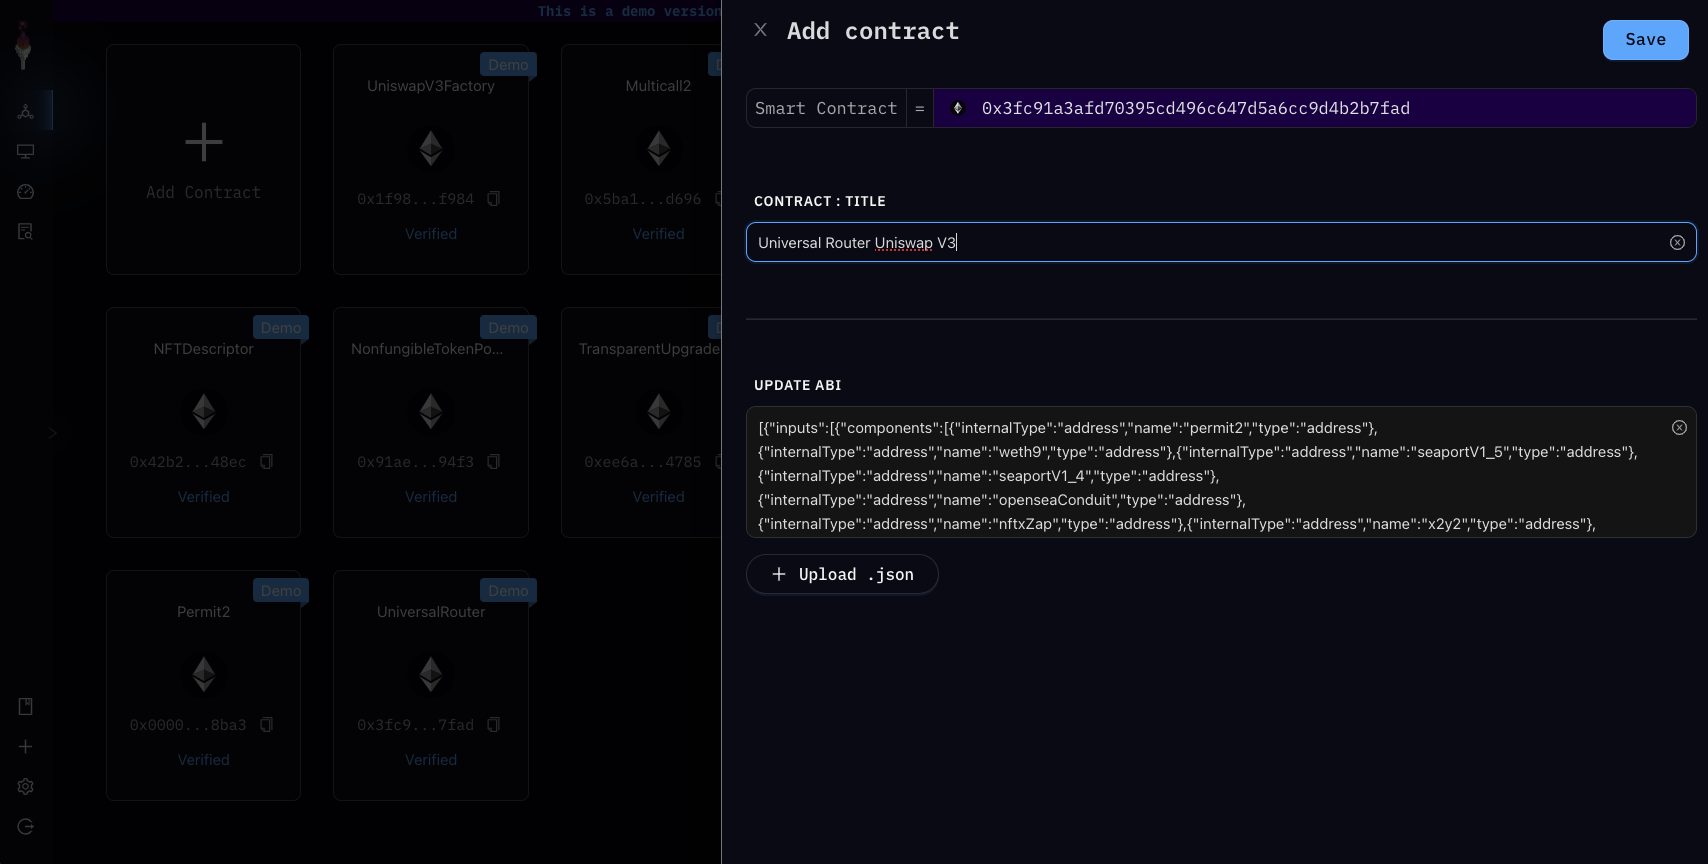This screenshot has width=1708, height=864.
Task: Click the Demo badge on NFTDescriptor
Action: (x=281, y=328)
